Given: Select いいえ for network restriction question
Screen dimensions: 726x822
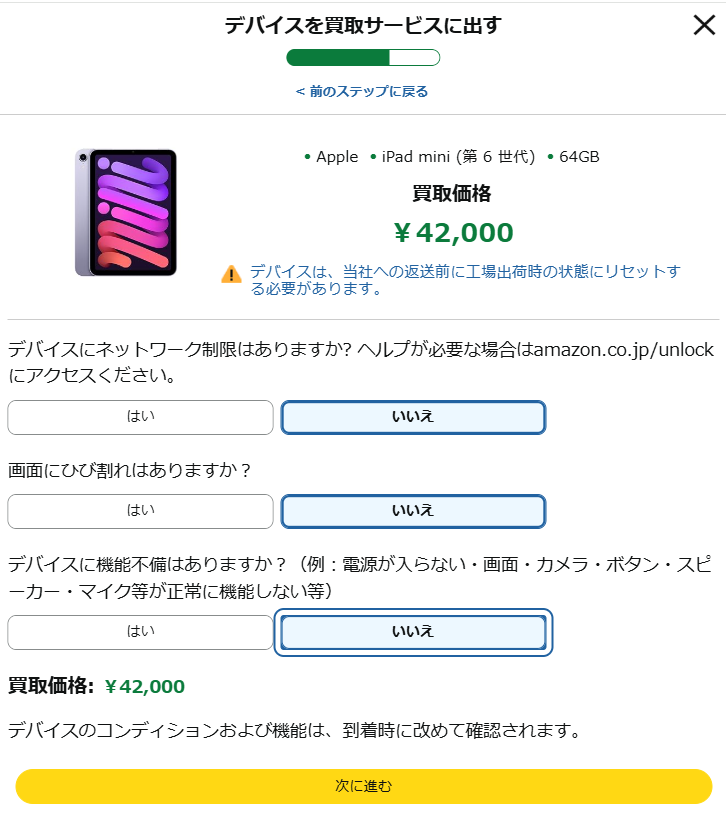Looking at the screenshot, I should [413, 417].
